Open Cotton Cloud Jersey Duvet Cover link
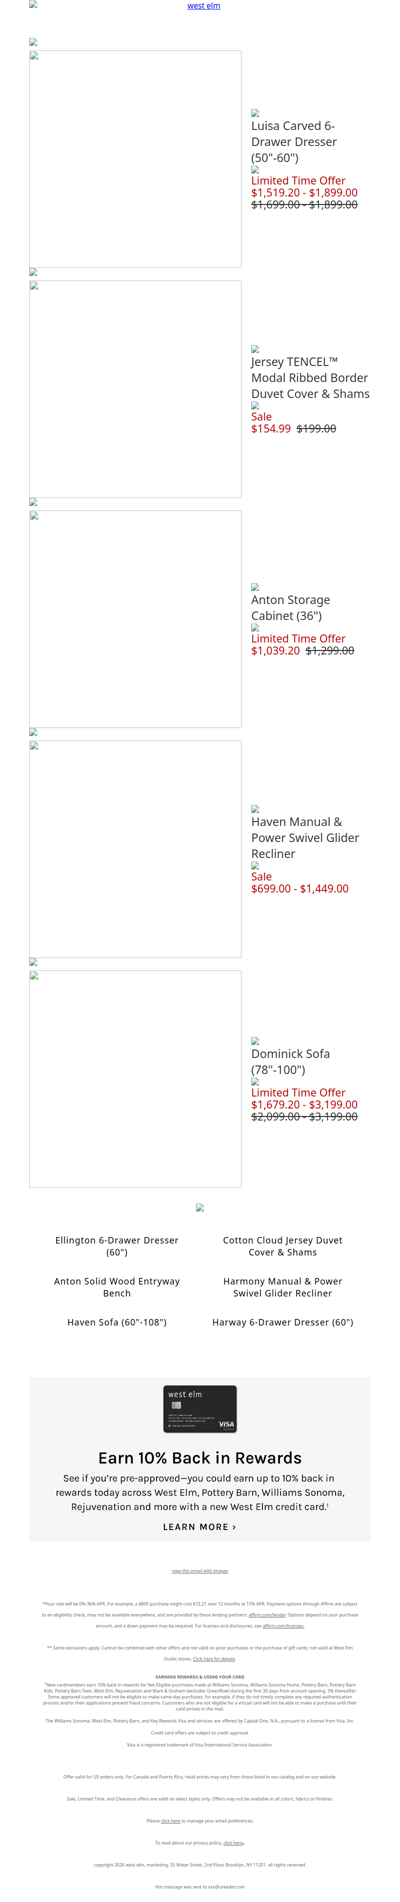The image size is (400, 1902). 283,1246
